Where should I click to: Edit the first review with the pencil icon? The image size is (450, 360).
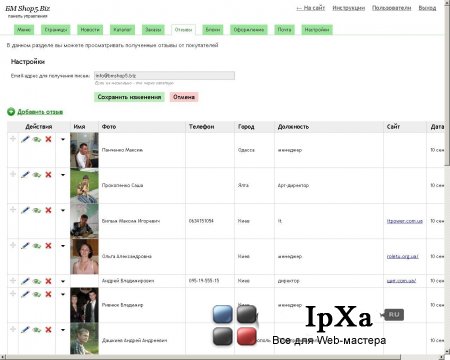(x=25, y=139)
